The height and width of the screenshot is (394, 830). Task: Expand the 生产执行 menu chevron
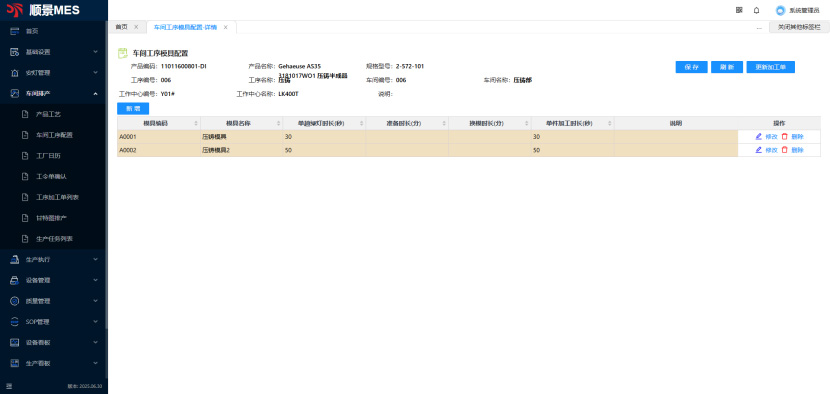[x=96, y=259]
